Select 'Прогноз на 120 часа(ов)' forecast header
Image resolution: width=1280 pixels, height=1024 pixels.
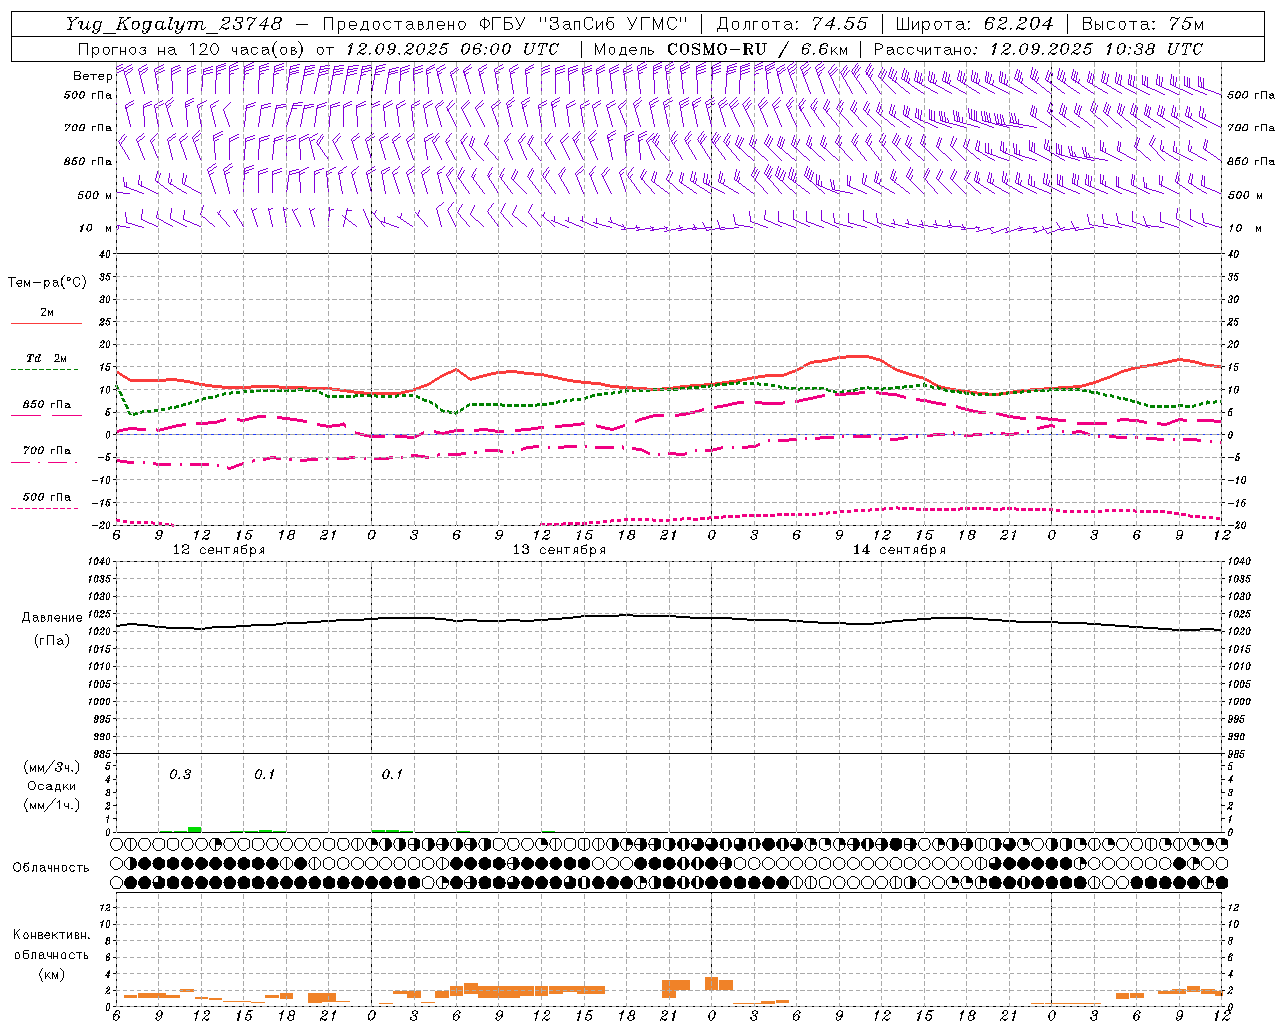point(192,49)
